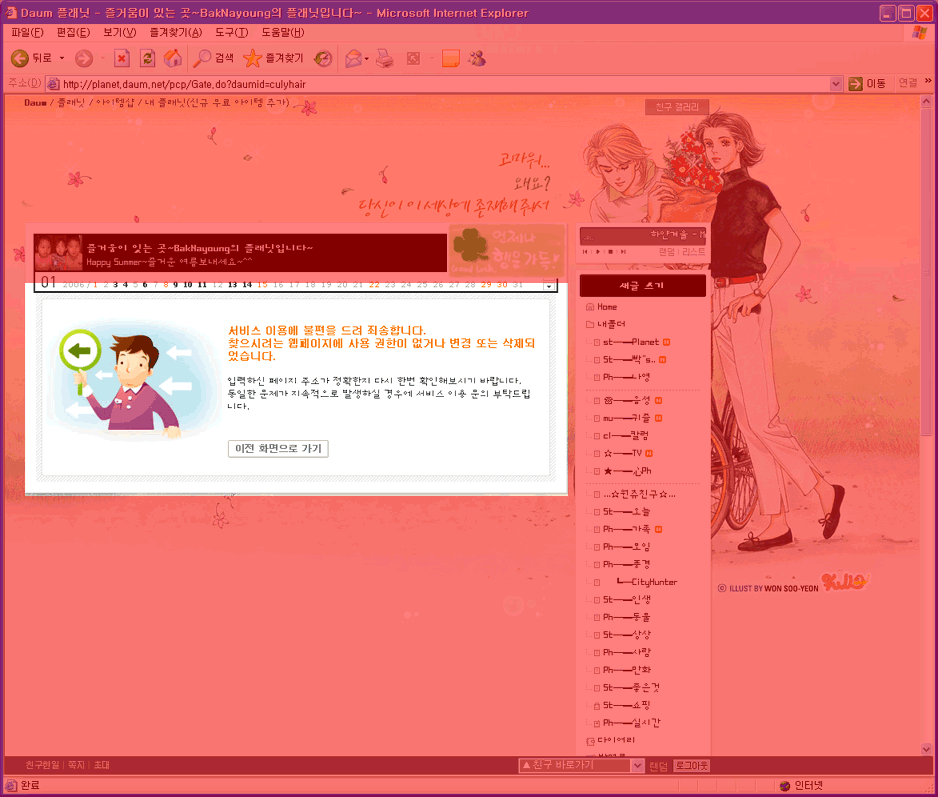Click the 이전 화면으로 가기 button
This screenshot has height=797, width=938.
(x=278, y=449)
